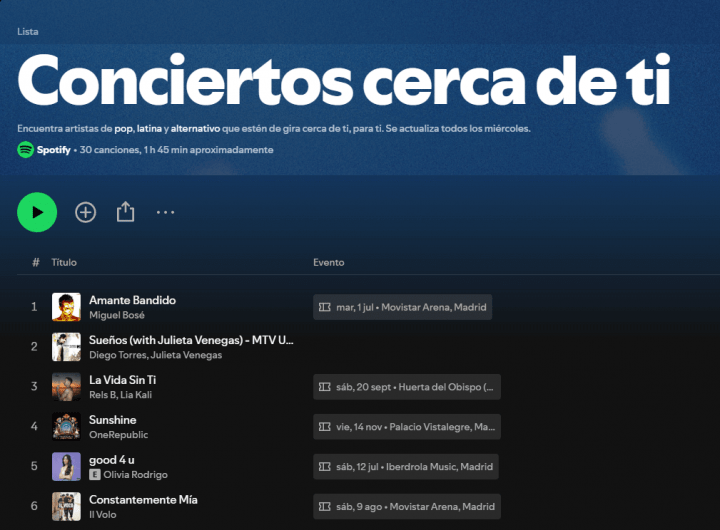This screenshot has width=720, height=530.
Task: Click song title Constantemente Mía
Action: pyautogui.click(x=143, y=500)
